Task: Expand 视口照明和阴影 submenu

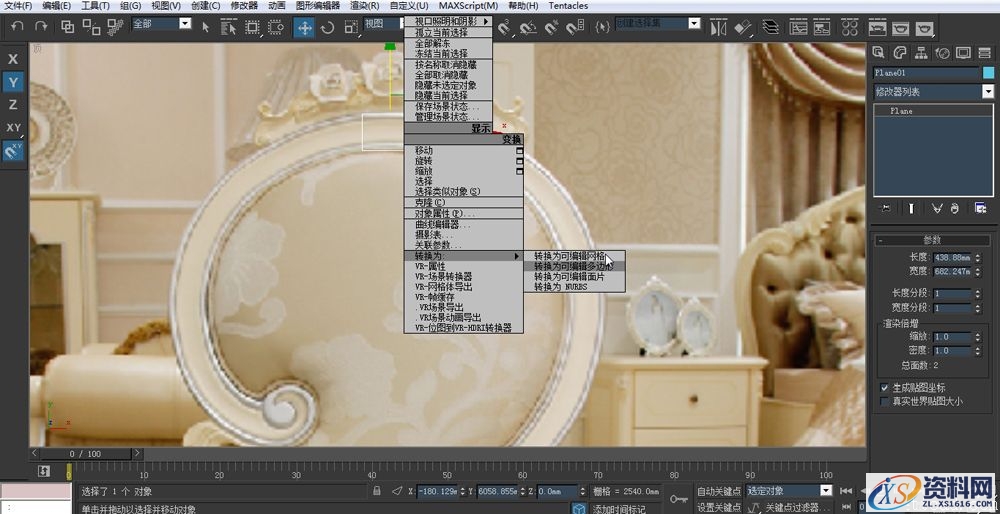Action: pyautogui.click(x=448, y=21)
